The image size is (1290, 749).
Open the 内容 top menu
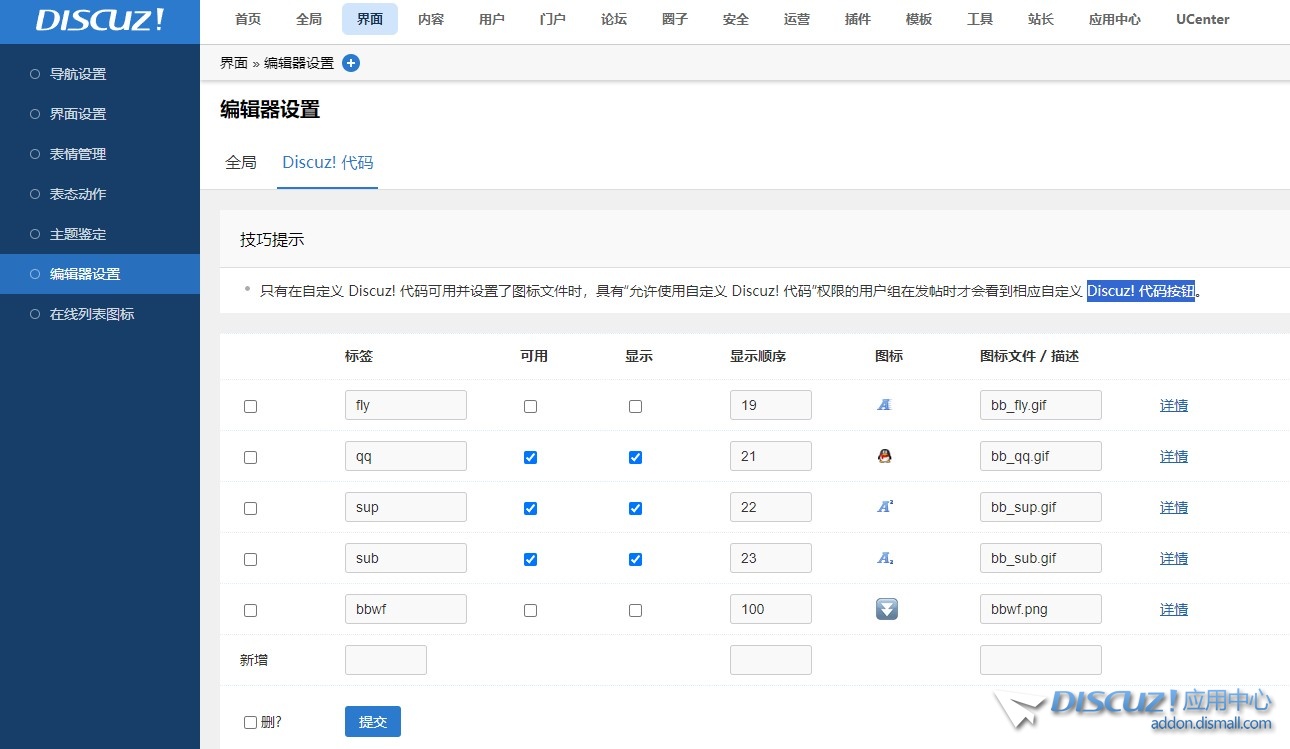431,19
